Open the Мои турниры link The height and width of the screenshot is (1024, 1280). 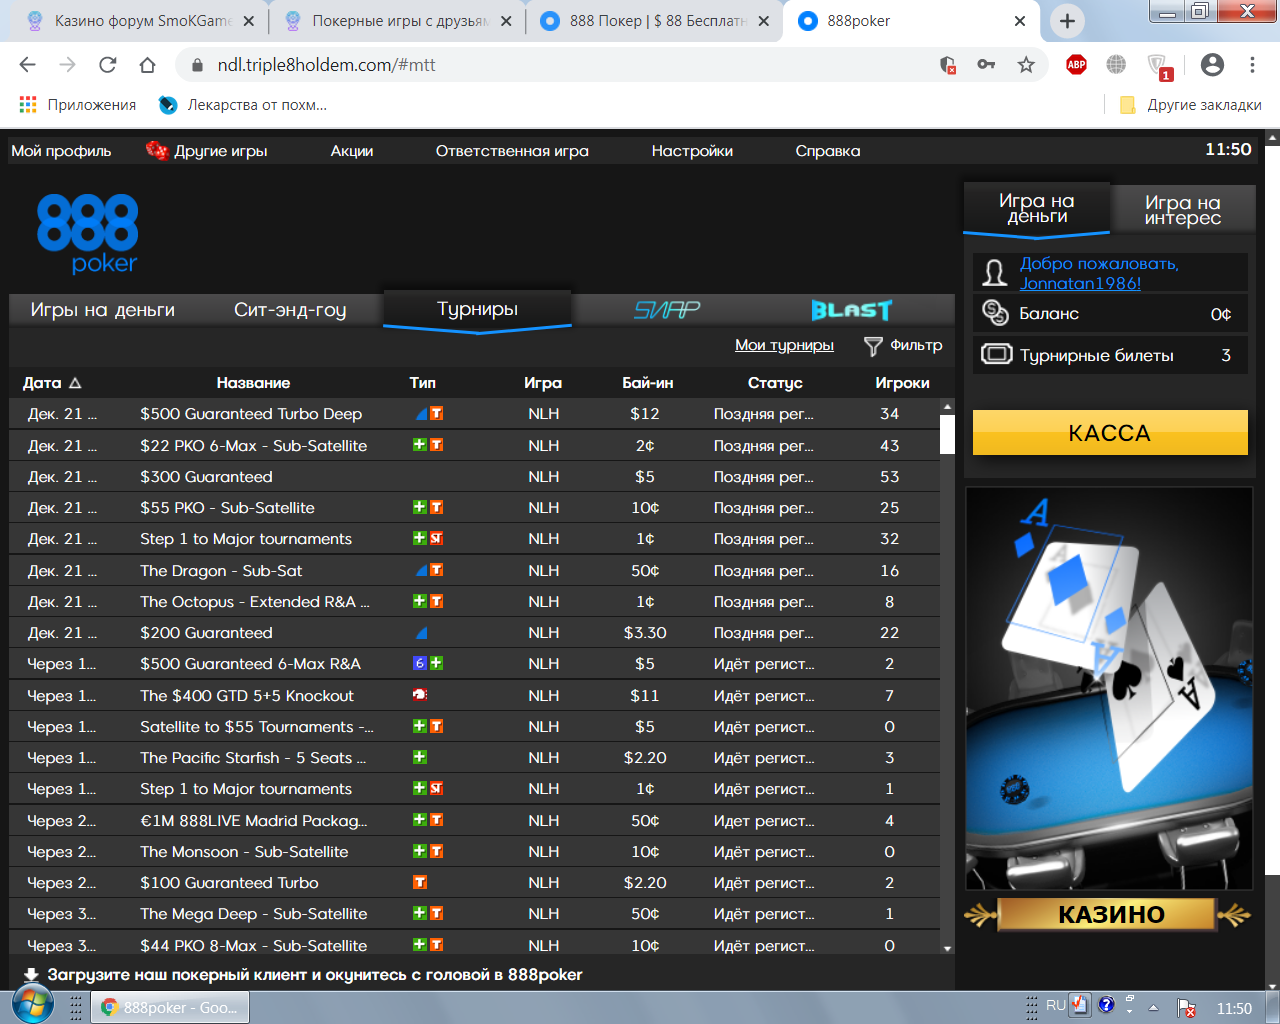pos(784,345)
